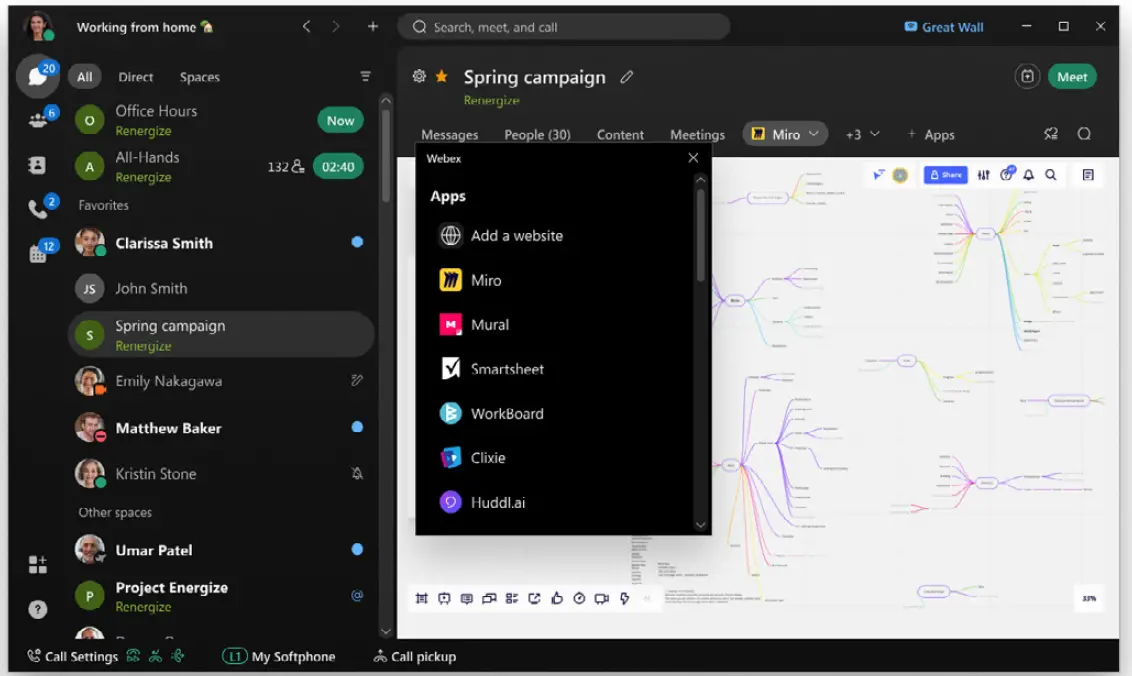The height and width of the screenshot is (676, 1132).
Task: Switch to the Messages tab
Action: 449,134
